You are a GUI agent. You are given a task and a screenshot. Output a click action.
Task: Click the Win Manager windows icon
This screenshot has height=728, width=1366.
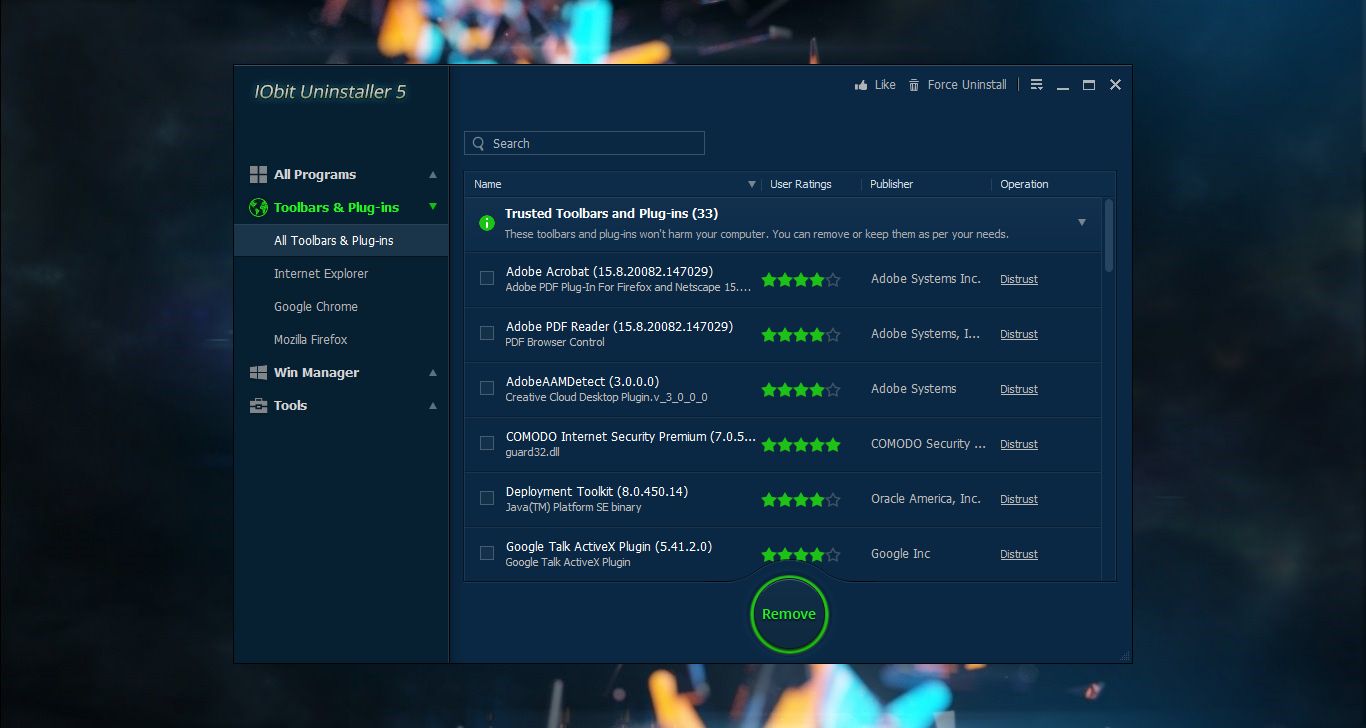(x=258, y=372)
